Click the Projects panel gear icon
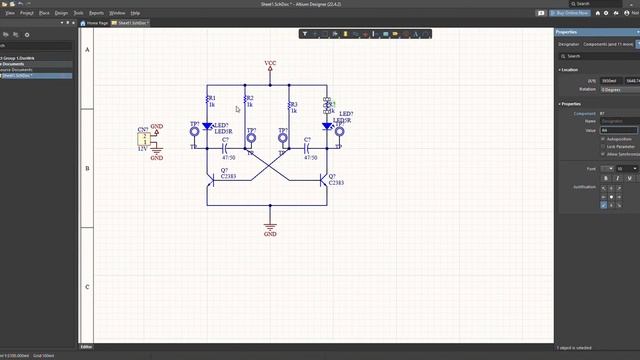The image size is (640, 360). [x=27, y=35]
